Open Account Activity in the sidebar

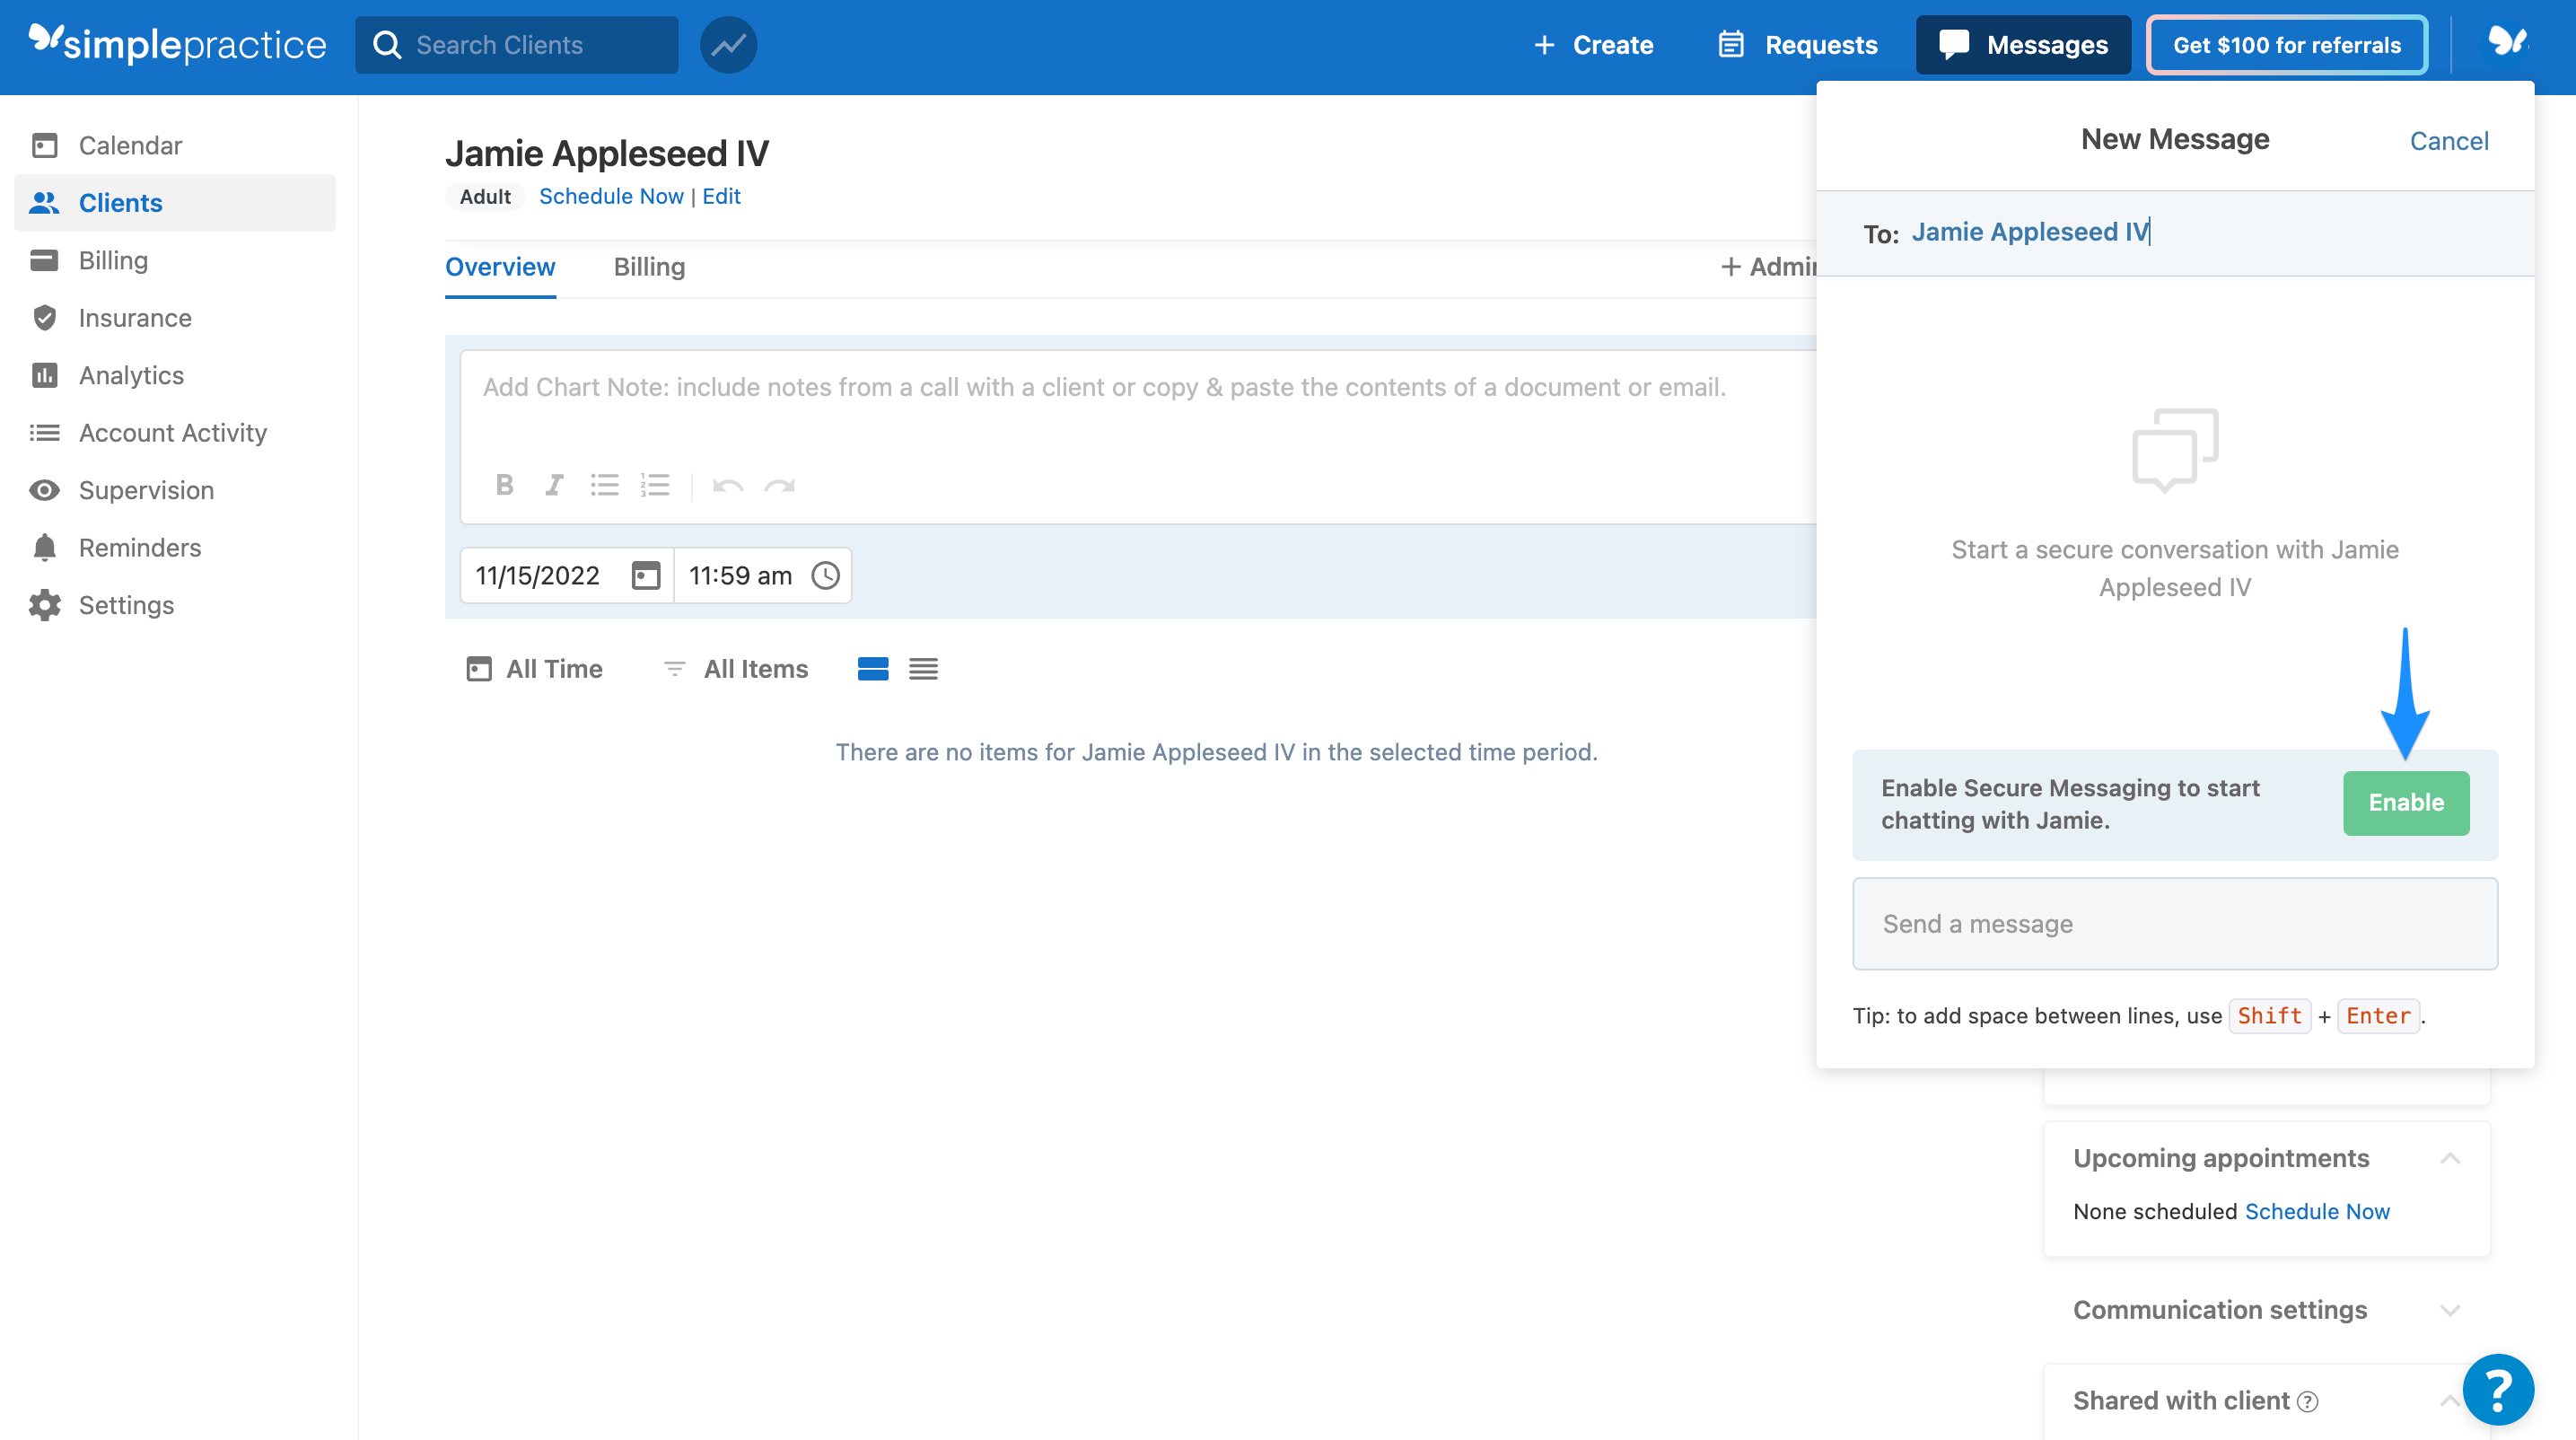coord(175,433)
